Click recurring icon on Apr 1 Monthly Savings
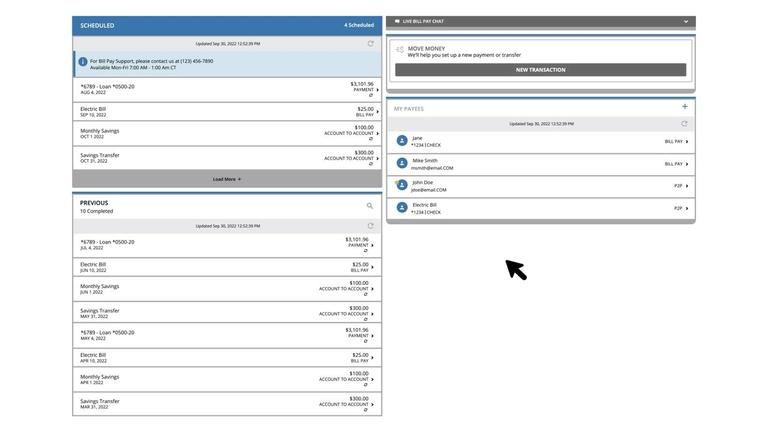Image resolution: width=768 pixels, height=432 pixels. tap(365, 385)
